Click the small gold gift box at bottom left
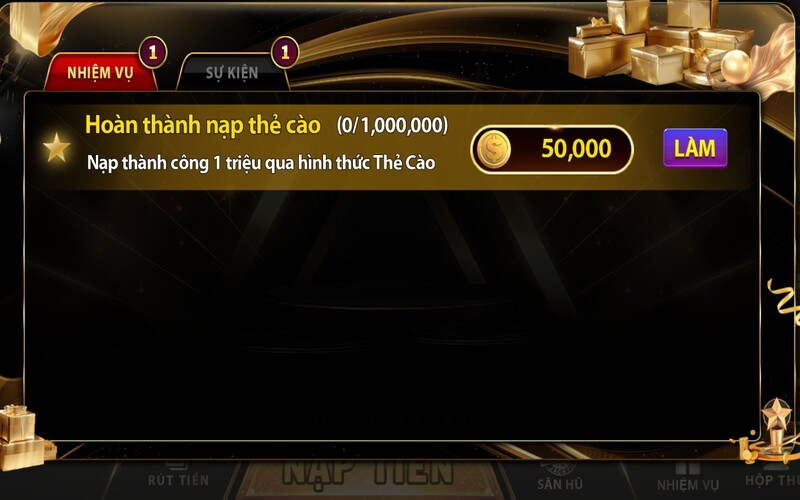 [x=20, y=437]
